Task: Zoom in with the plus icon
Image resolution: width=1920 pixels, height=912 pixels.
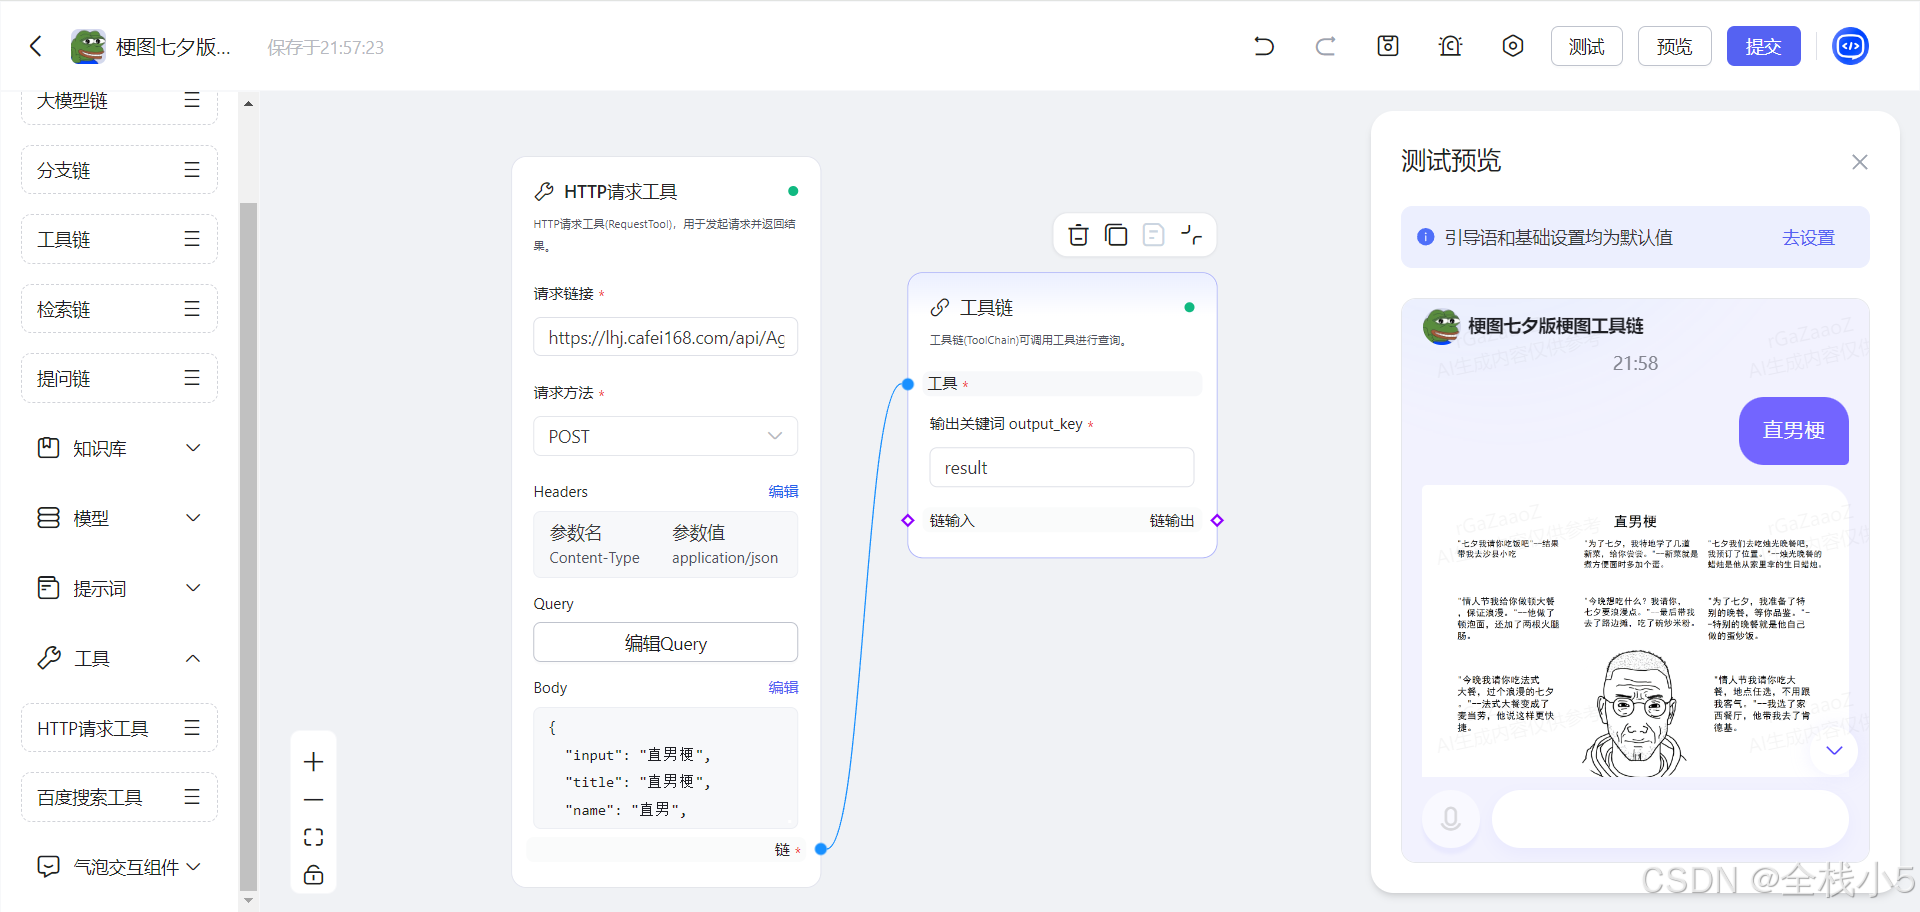Action: tap(313, 762)
